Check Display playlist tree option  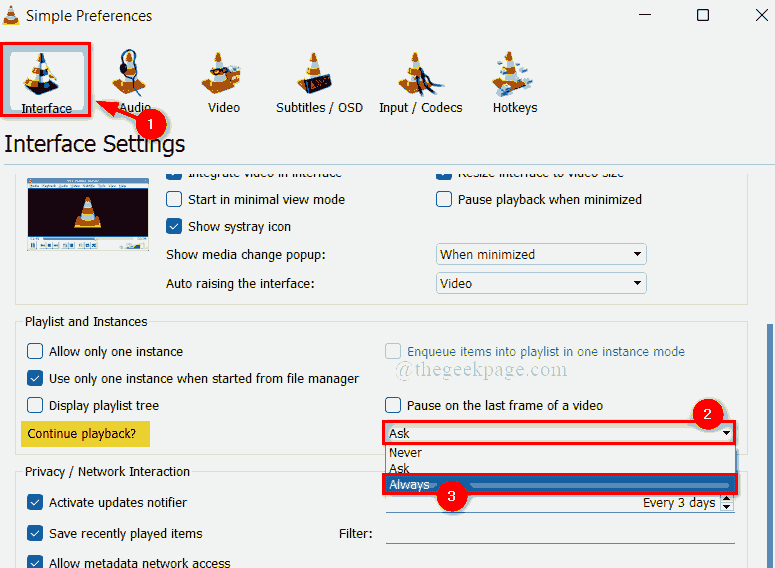[36, 406]
